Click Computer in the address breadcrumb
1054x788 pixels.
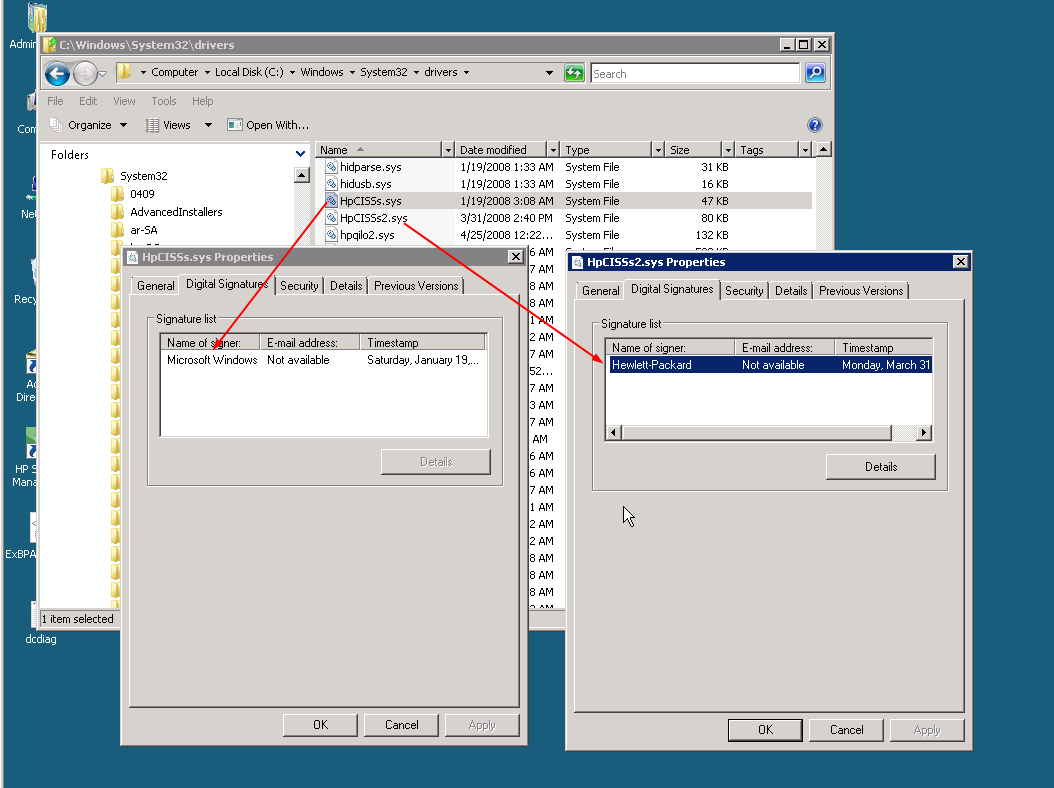[174, 72]
